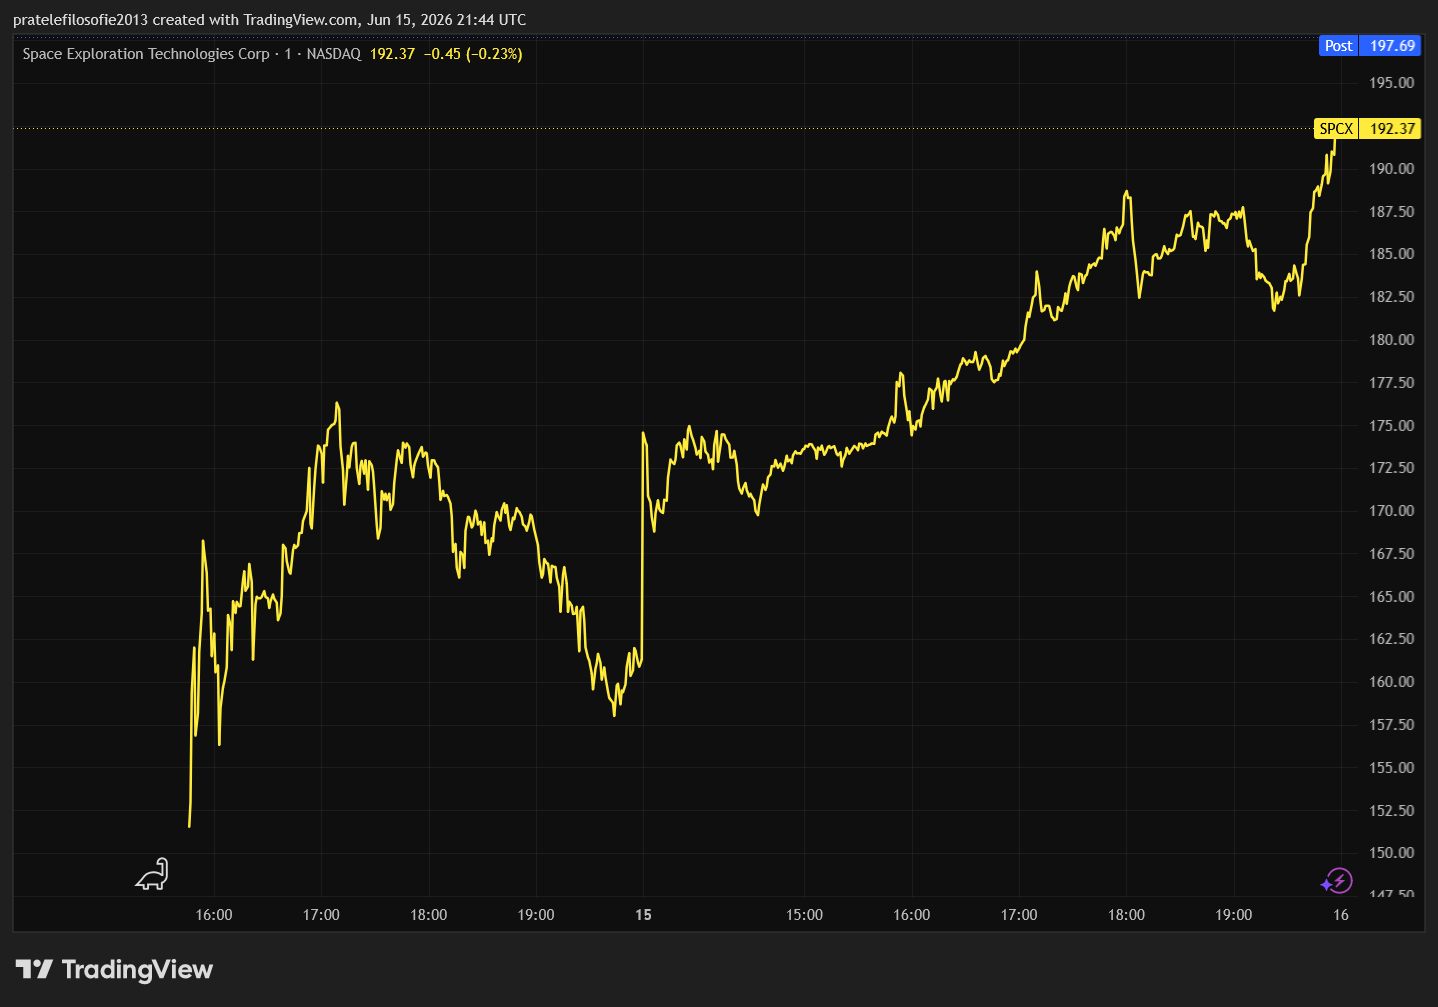Click the 170.00 price axis label
1438x1007 pixels.
(1392, 511)
